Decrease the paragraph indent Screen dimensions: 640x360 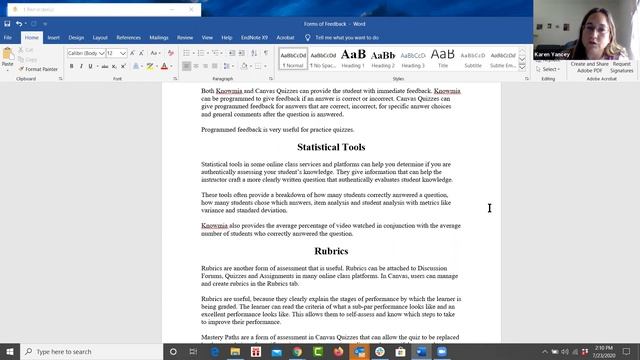pos(232,53)
